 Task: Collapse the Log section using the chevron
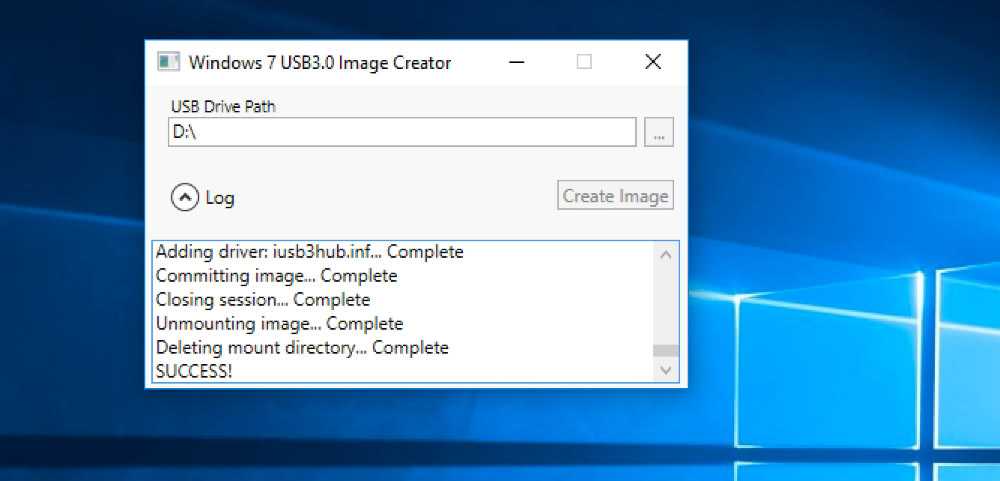185,198
